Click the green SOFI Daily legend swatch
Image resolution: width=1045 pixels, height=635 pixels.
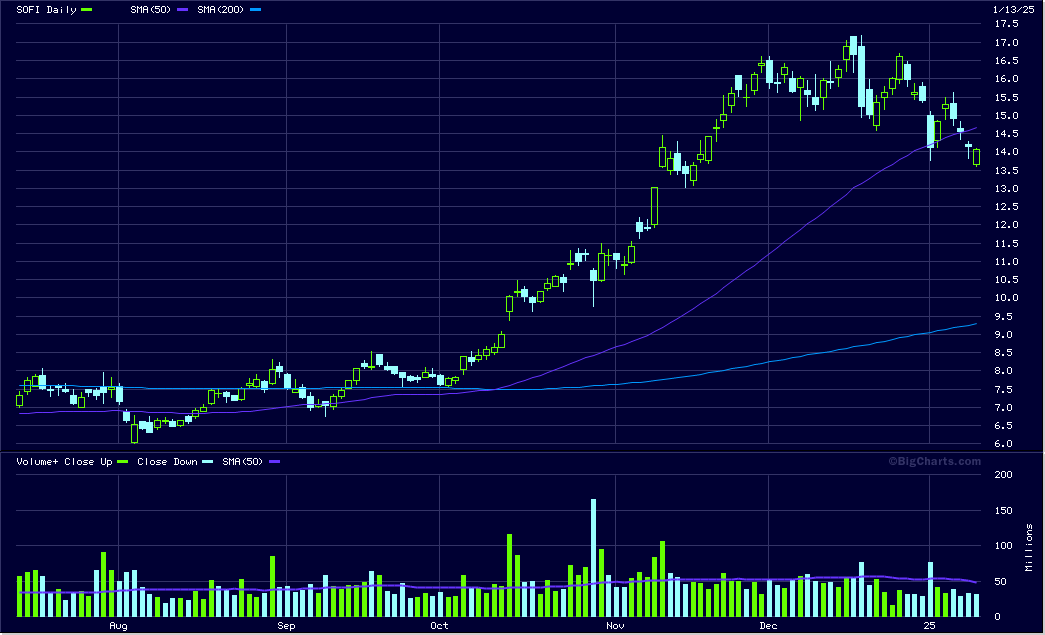[x=87, y=10]
